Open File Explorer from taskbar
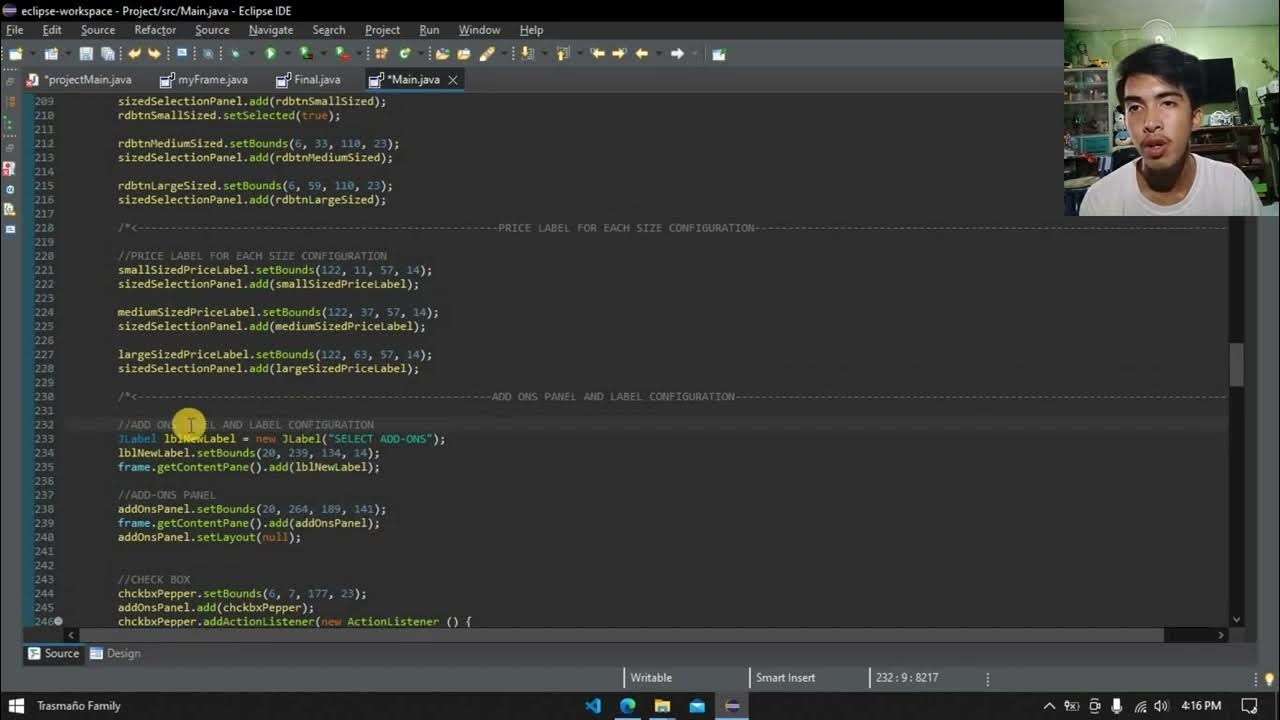The width and height of the screenshot is (1280, 720). coord(662,706)
